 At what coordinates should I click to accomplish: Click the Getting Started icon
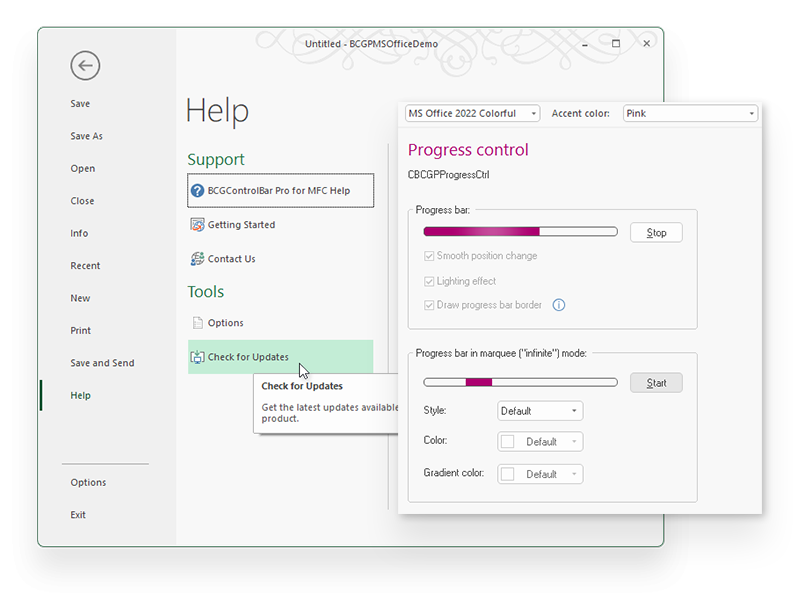198,225
